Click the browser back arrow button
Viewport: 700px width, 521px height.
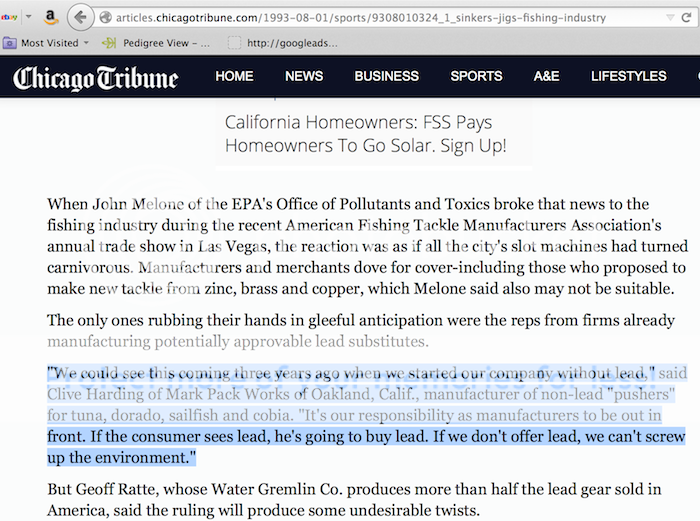click(x=82, y=17)
